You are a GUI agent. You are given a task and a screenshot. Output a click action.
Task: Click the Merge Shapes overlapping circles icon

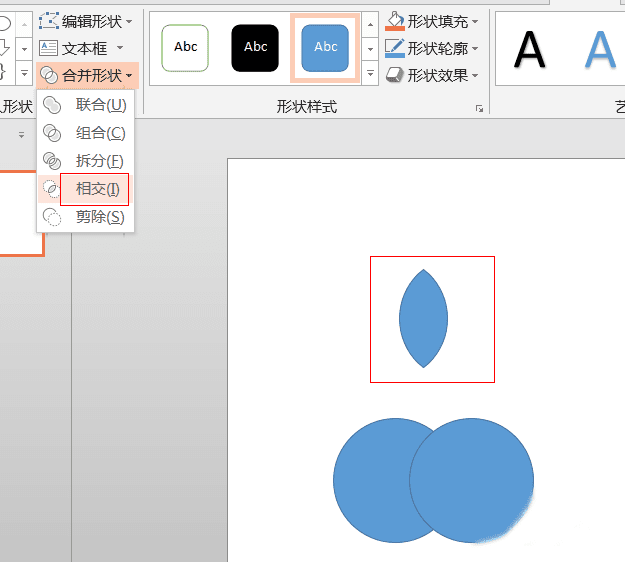click(49, 75)
